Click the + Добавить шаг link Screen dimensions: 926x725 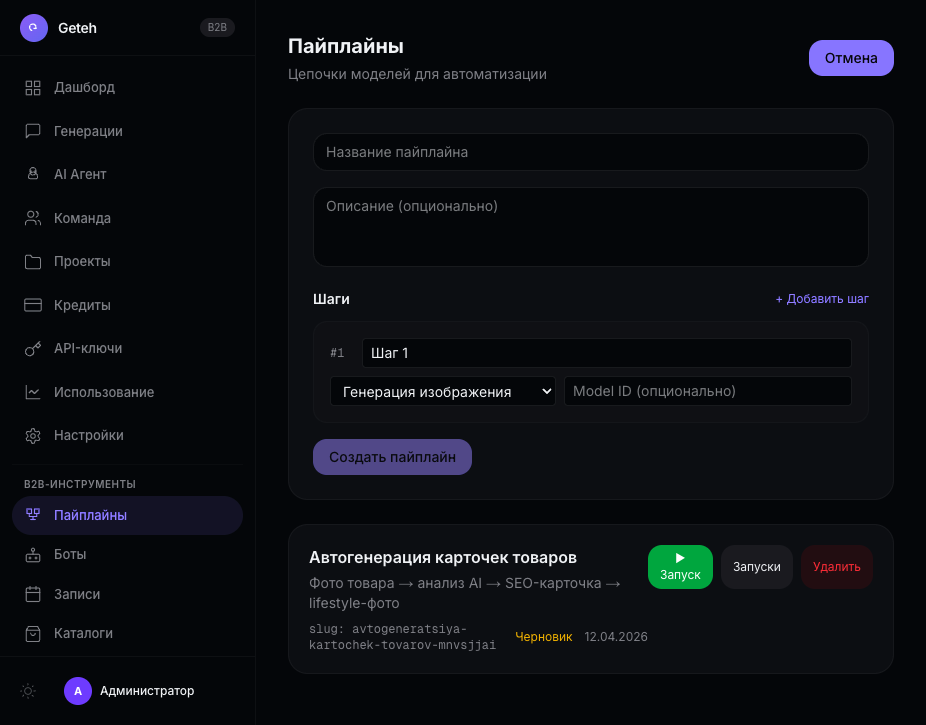coord(822,299)
